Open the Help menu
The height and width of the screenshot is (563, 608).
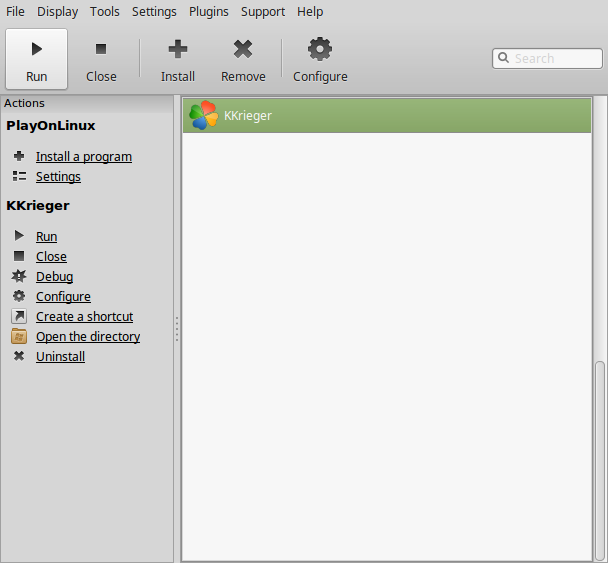(x=310, y=12)
